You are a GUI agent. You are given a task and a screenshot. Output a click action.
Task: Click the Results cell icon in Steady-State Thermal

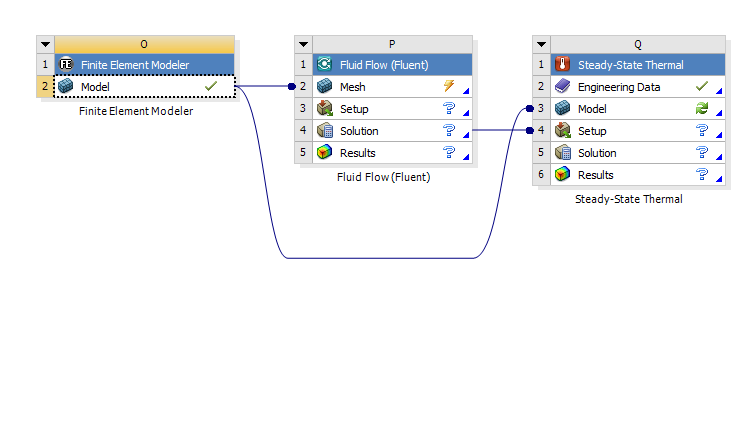point(563,175)
